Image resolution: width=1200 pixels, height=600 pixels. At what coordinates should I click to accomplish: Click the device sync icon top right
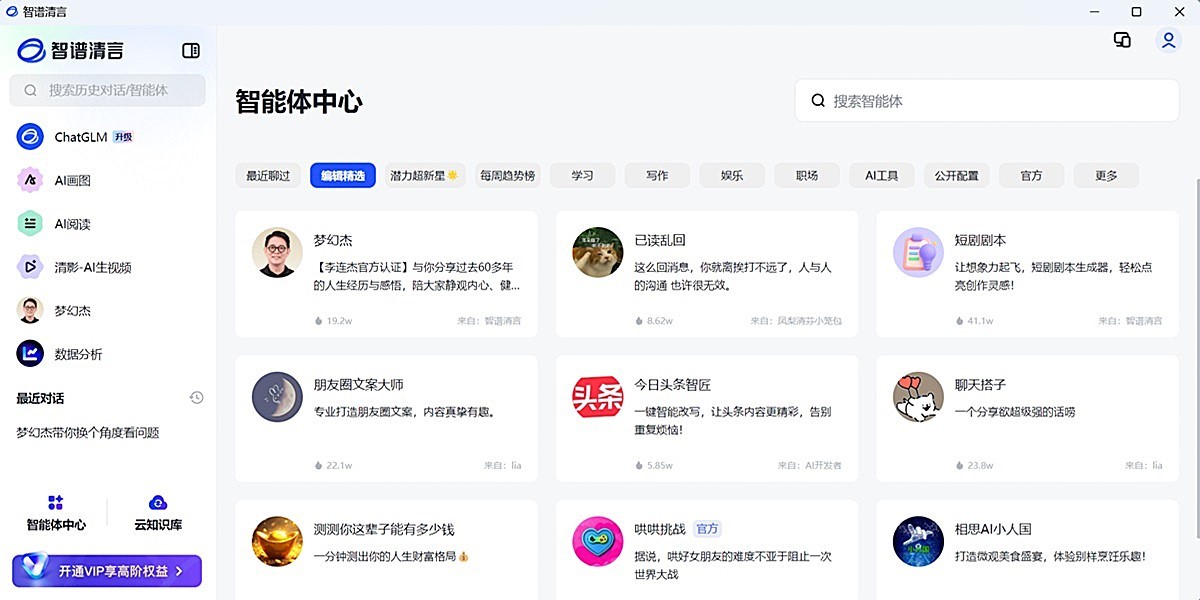click(1122, 39)
